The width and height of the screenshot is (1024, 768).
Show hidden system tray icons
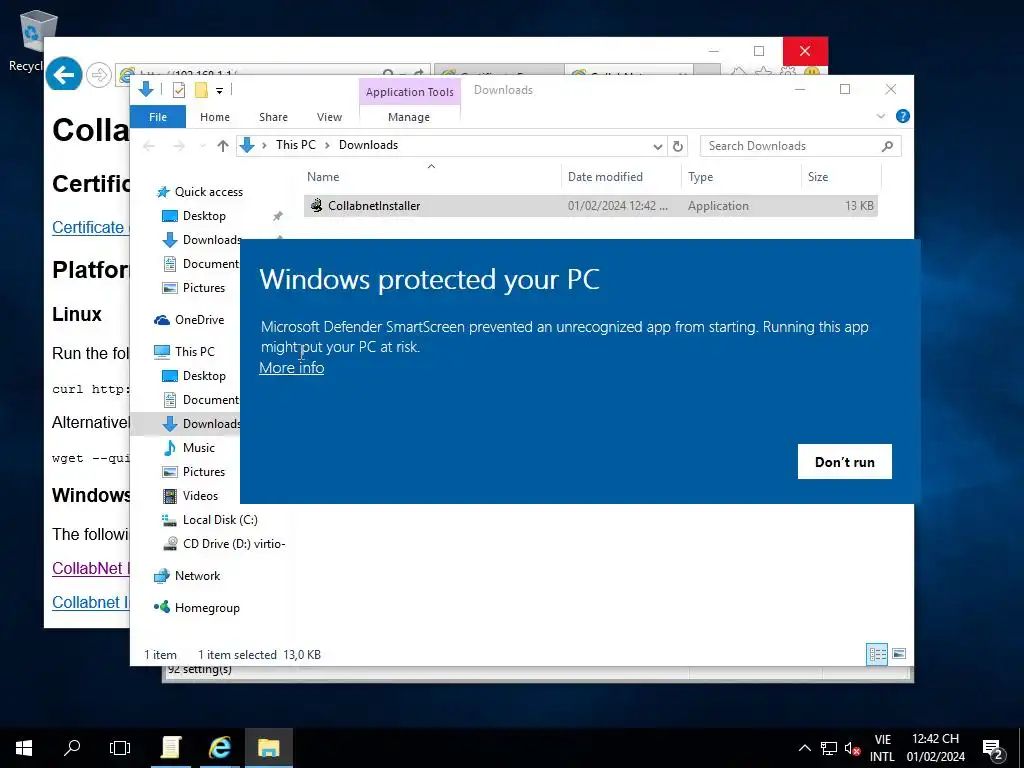tap(805, 748)
